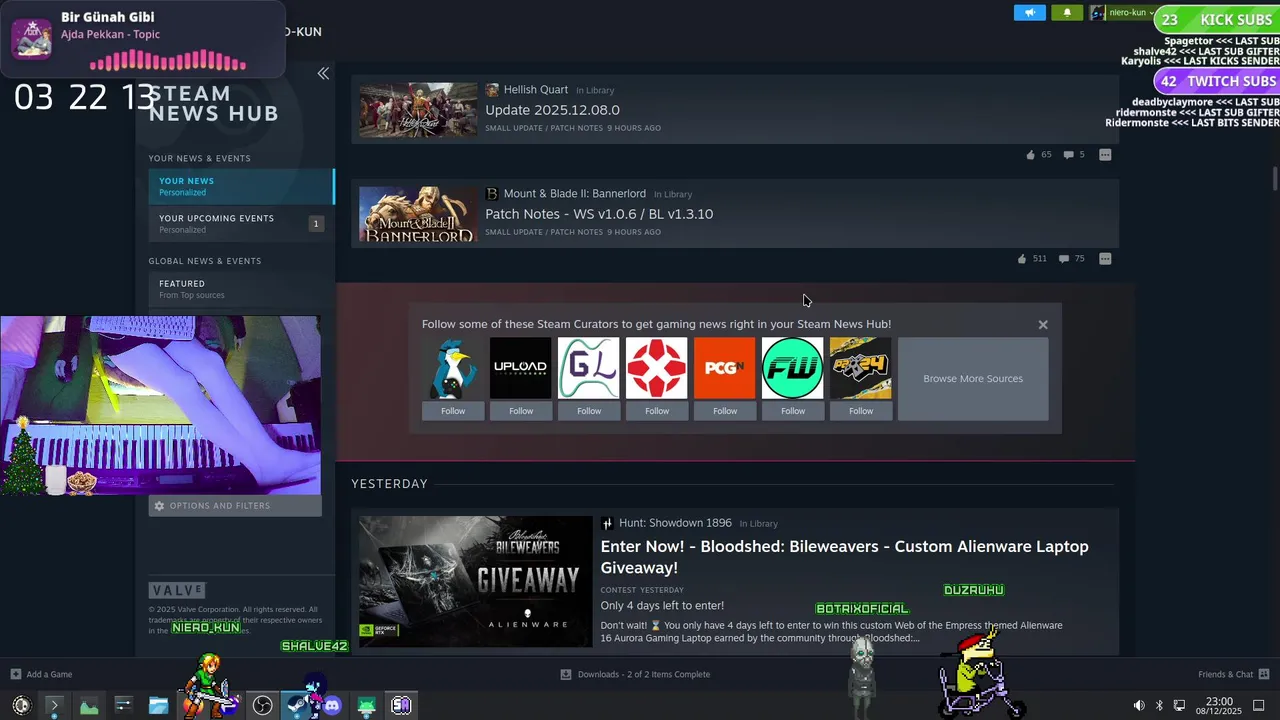Viewport: 1280px width, 720px height.
Task: Follow the Upload curator
Action: pos(521,411)
